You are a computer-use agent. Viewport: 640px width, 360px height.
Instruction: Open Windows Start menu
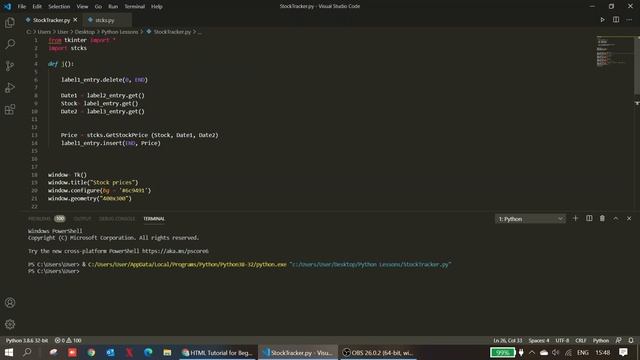pos(9,352)
